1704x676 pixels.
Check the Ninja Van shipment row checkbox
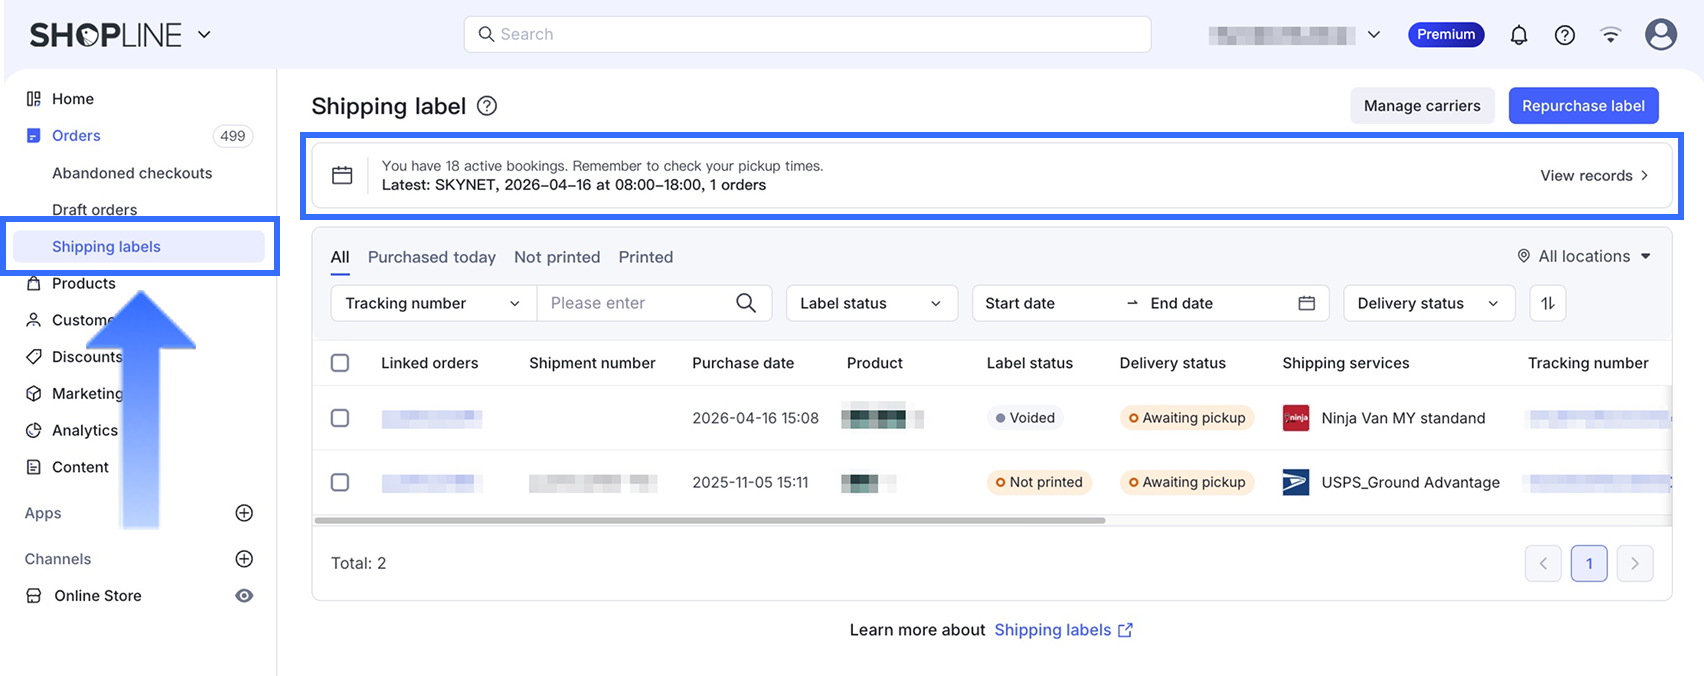pos(340,418)
